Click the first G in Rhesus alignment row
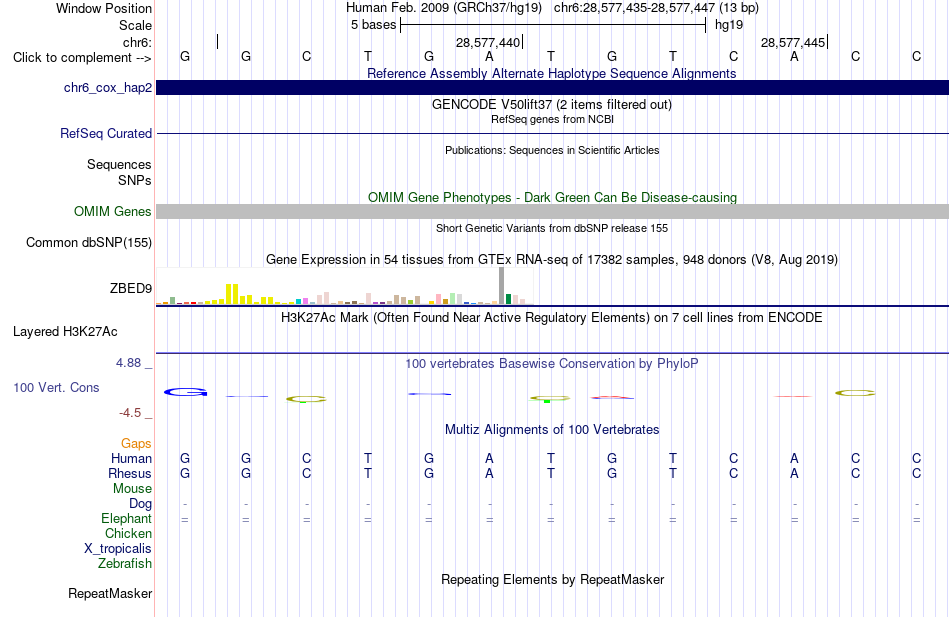Screen dimensions: 950x617 [185, 474]
